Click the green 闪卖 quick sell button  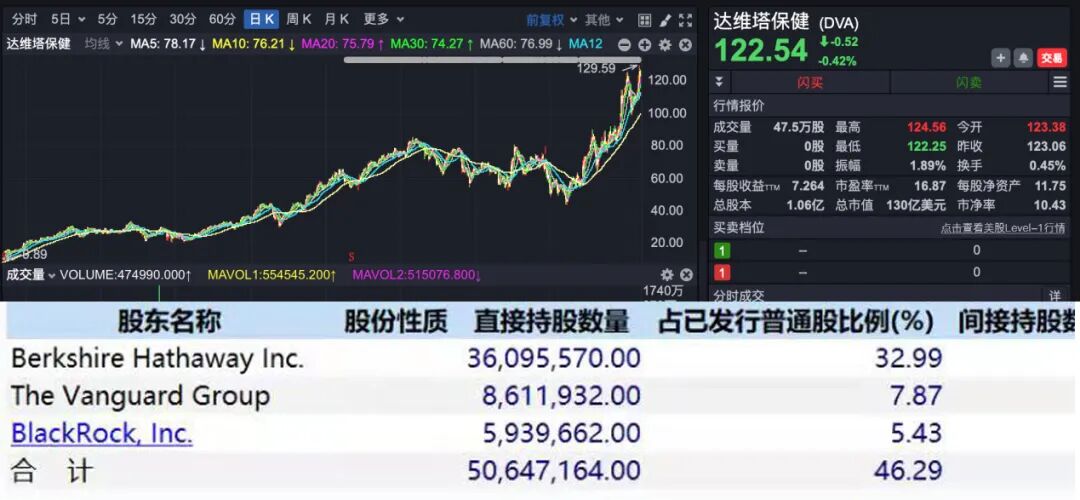coord(969,83)
